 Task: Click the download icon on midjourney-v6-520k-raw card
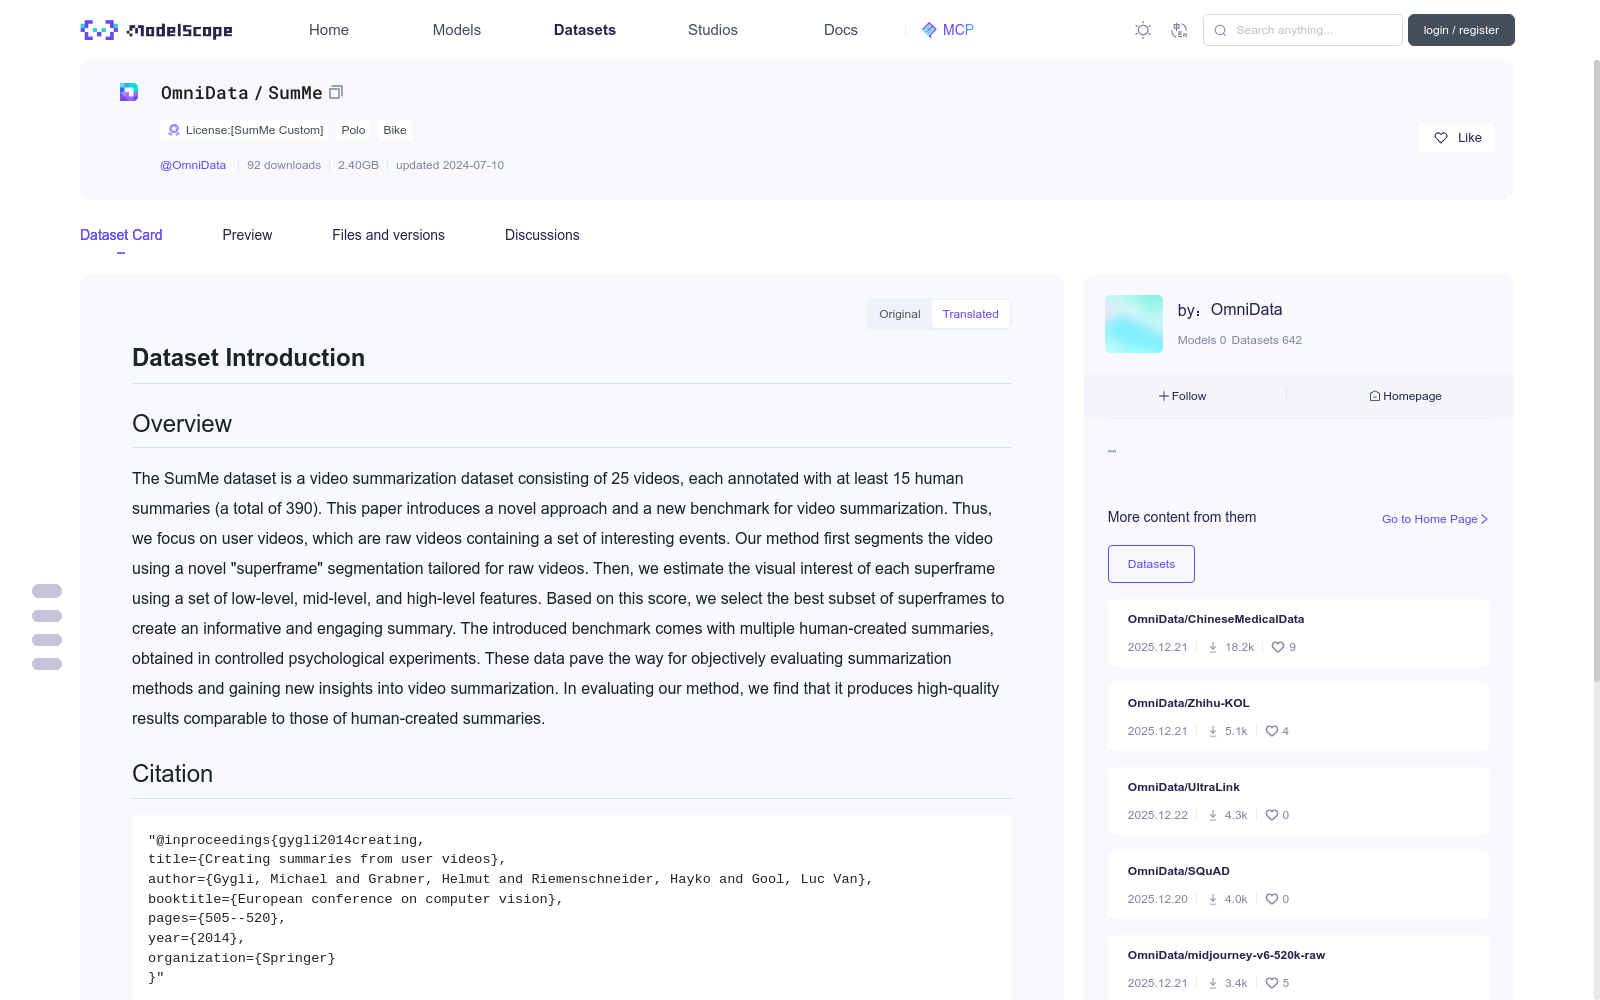(1213, 983)
